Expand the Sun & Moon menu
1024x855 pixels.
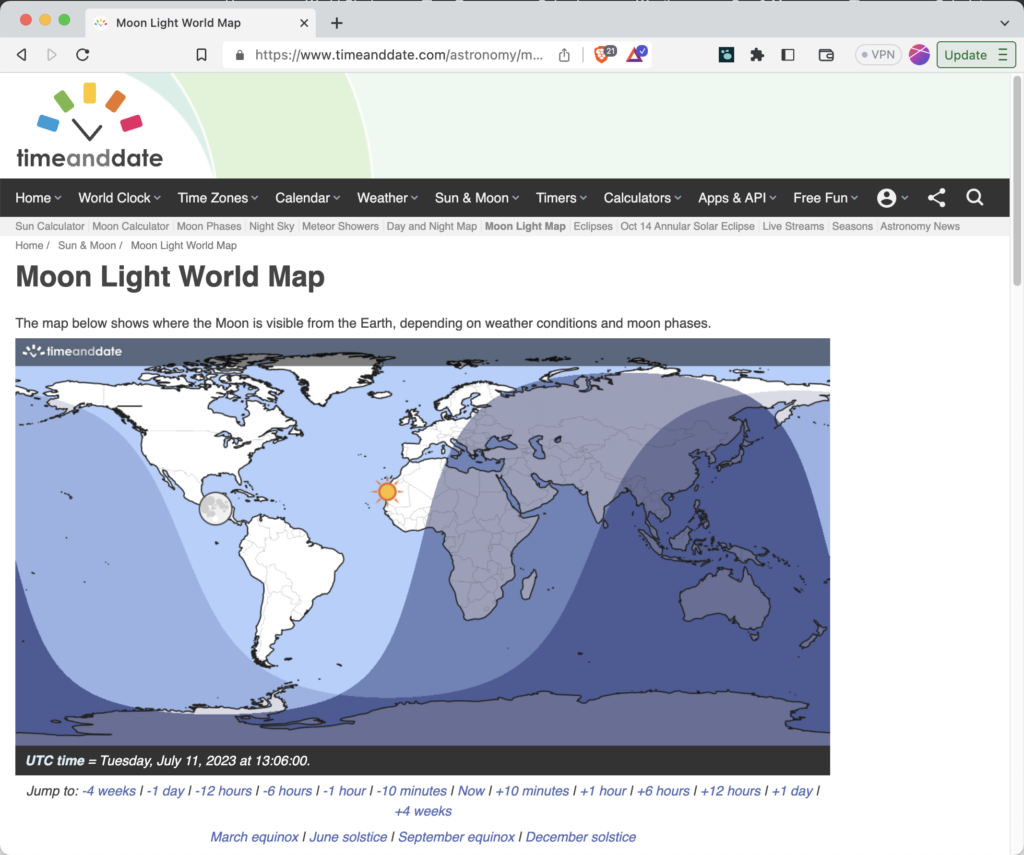coord(477,197)
